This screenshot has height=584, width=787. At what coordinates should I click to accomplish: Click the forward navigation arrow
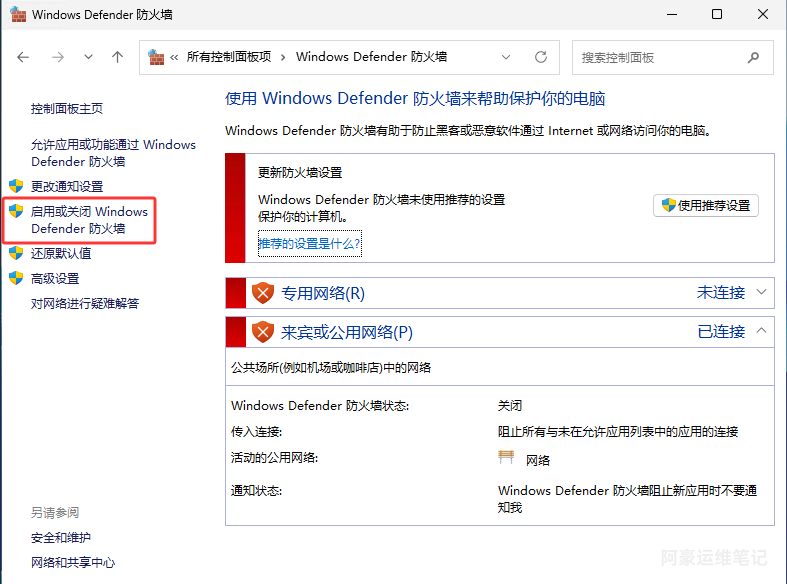coord(57,58)
